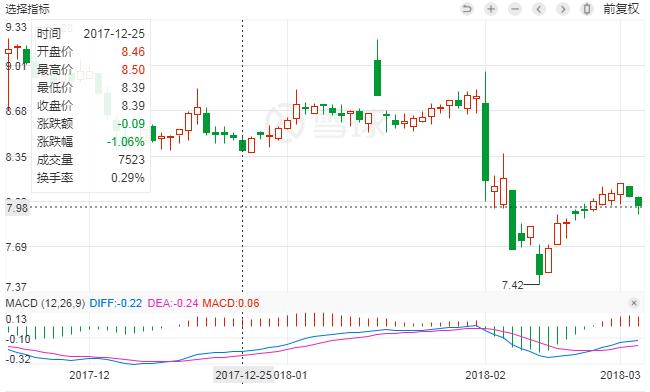The height and width of the screenshot is (392, 650).
Task: Click the 2018-03 date axis label
Action: pos(621,375)
